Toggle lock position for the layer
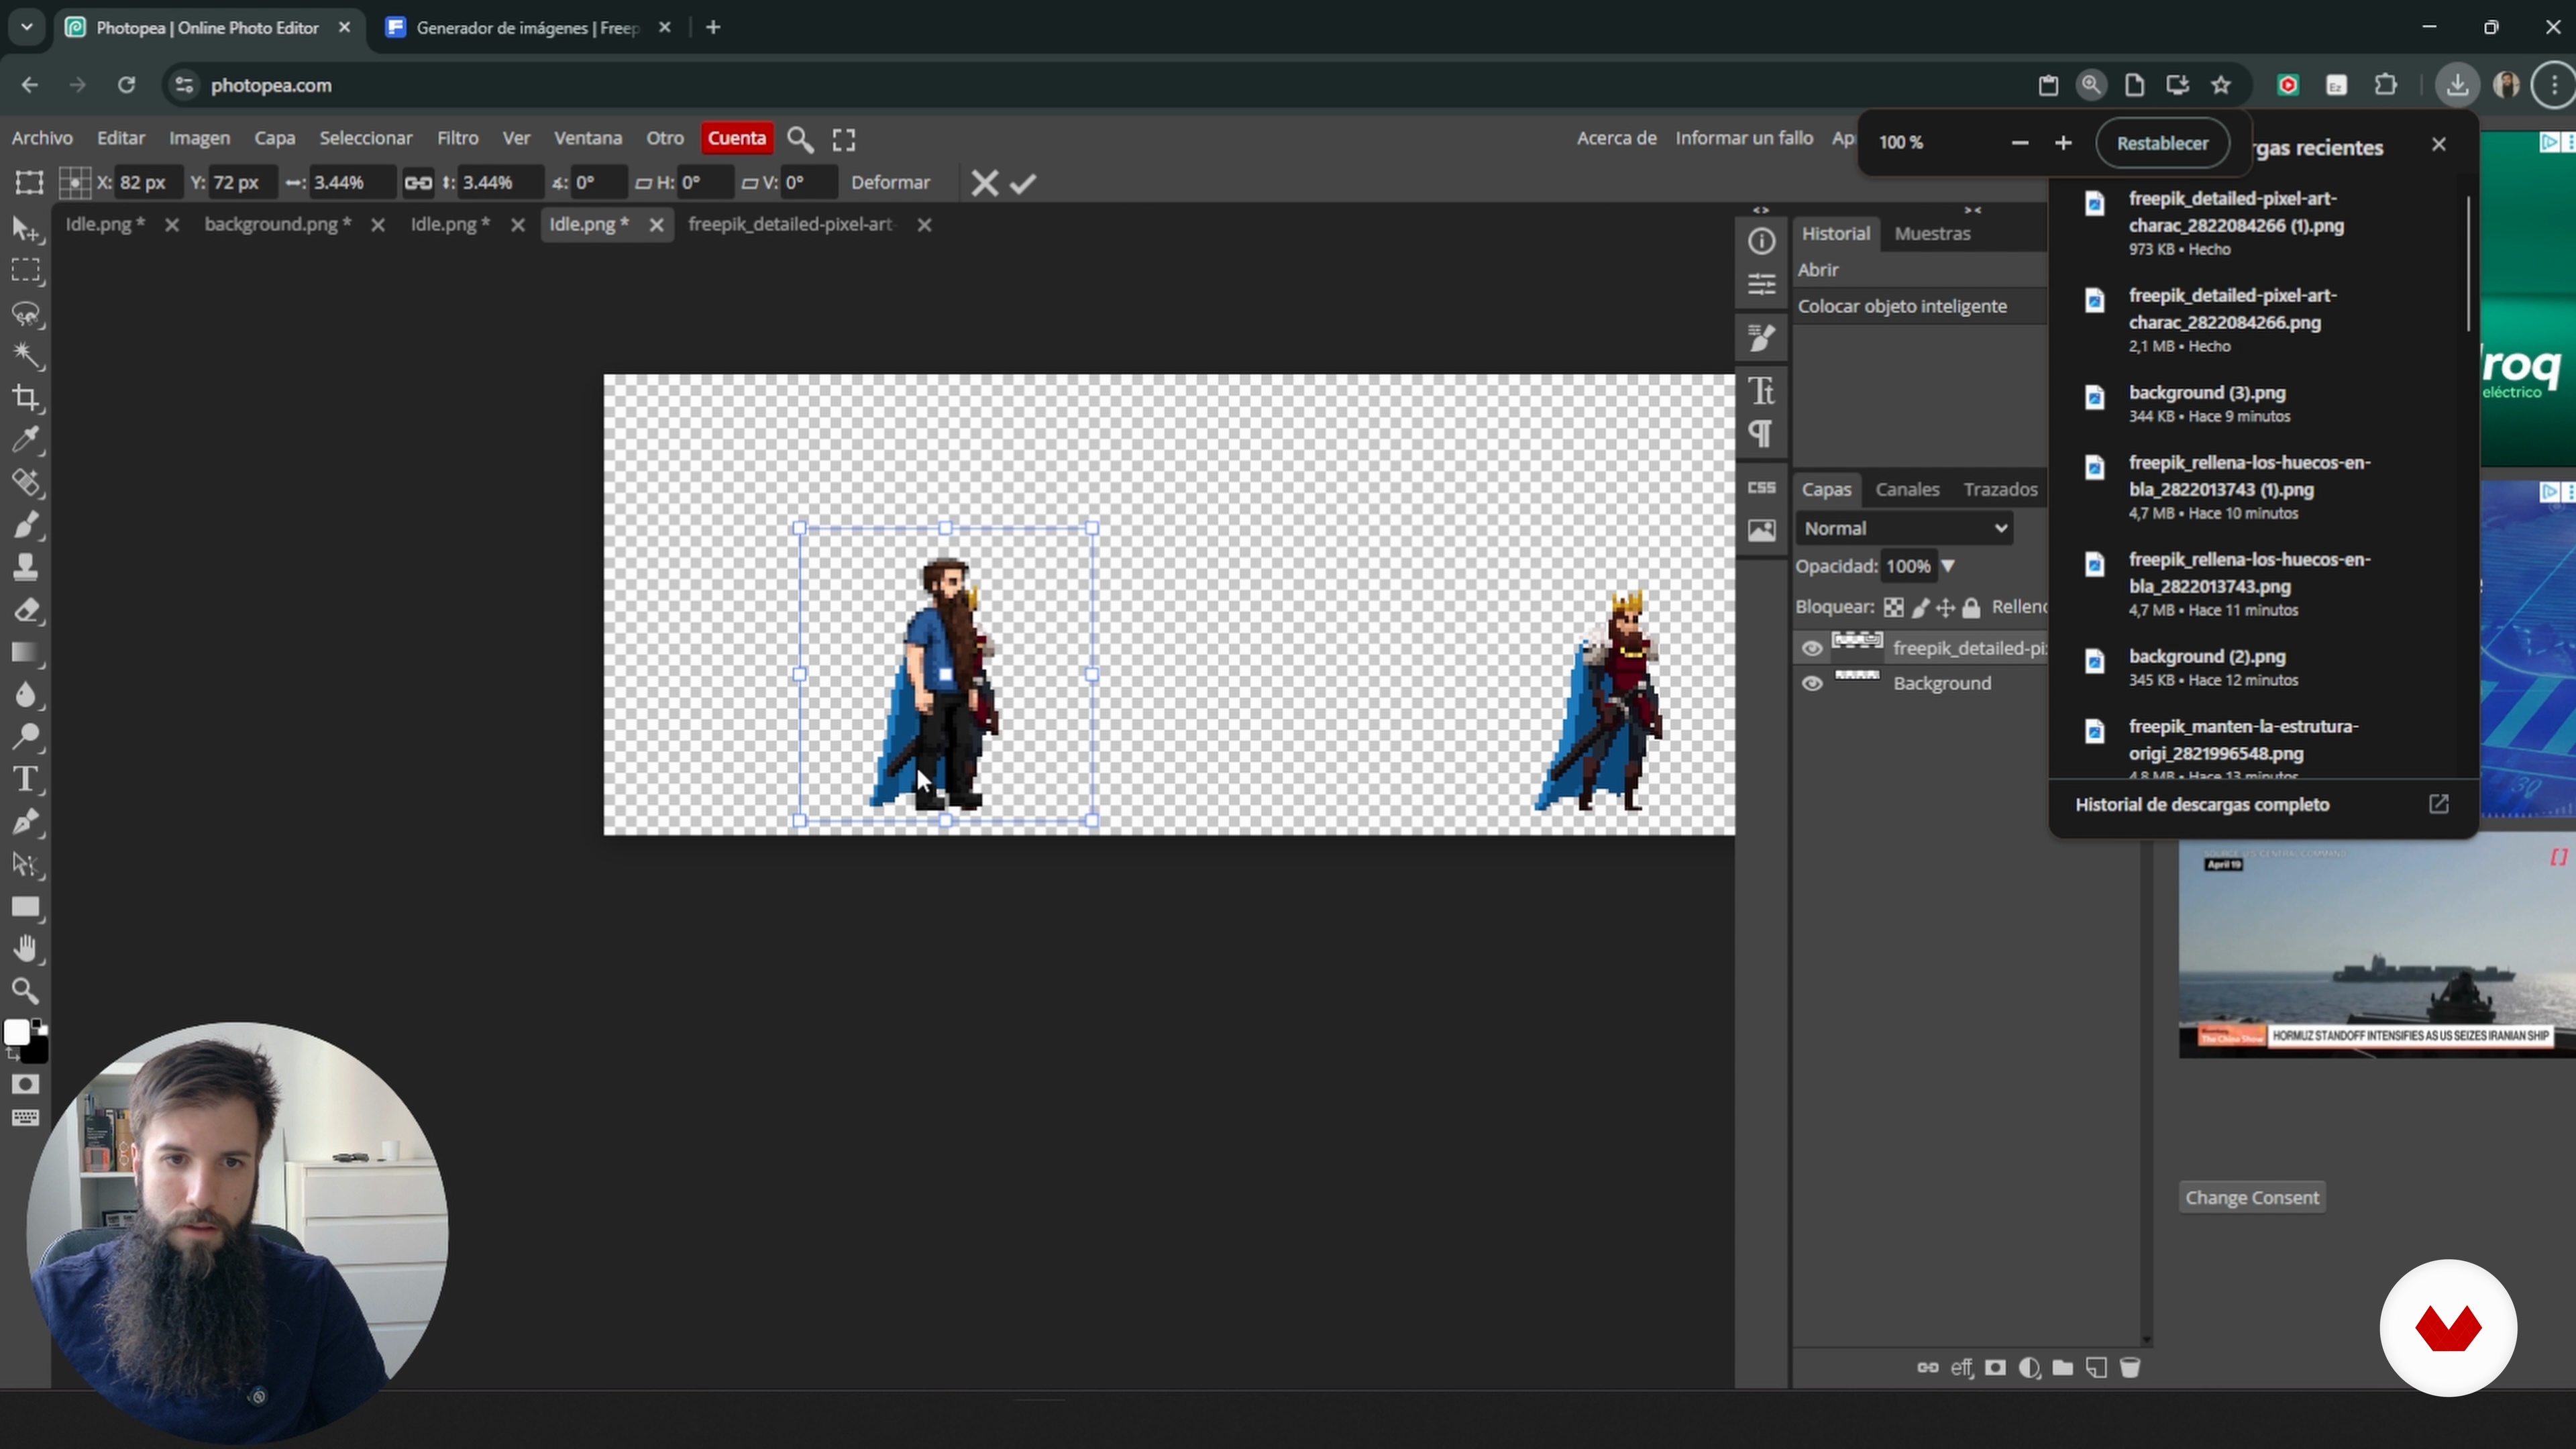The height and width of the screenshot is (1449, 2576). [1945, 607]
